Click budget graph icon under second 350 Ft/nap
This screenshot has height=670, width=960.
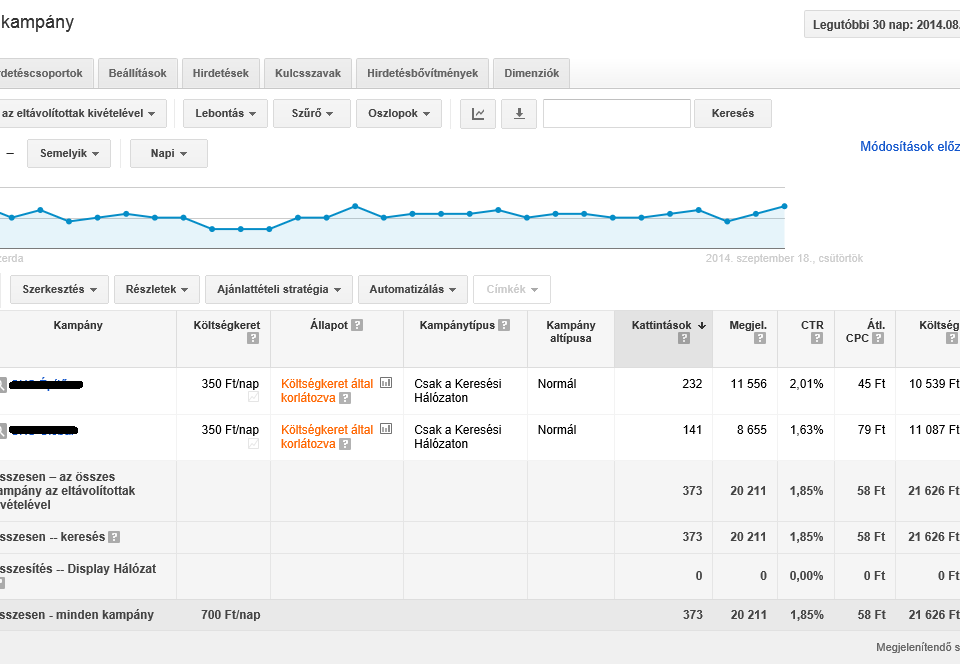tap(253, 443)
